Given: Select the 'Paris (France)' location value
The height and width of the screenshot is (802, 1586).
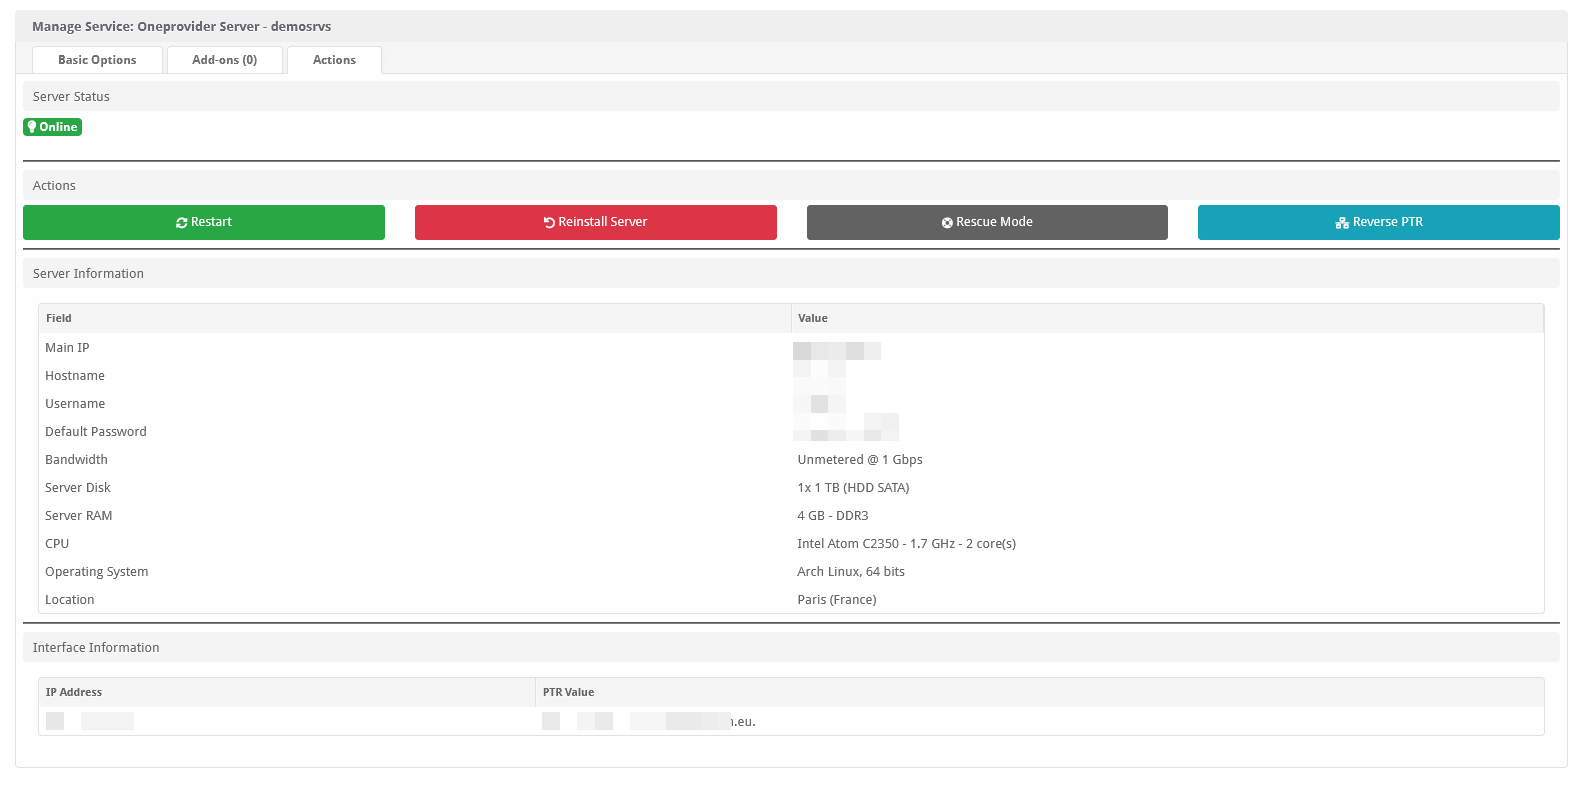Looking at the screenshot, I should pos(837,600).
